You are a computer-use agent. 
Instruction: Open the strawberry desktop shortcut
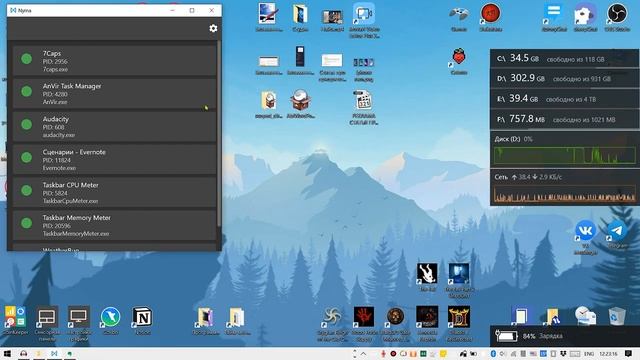click(459, 57)
